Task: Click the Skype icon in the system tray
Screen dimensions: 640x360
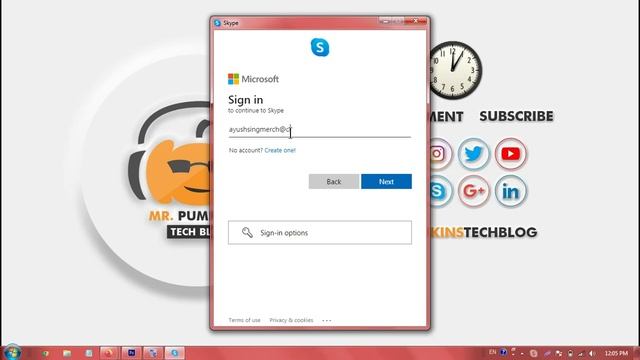Action: pos(533,353)
